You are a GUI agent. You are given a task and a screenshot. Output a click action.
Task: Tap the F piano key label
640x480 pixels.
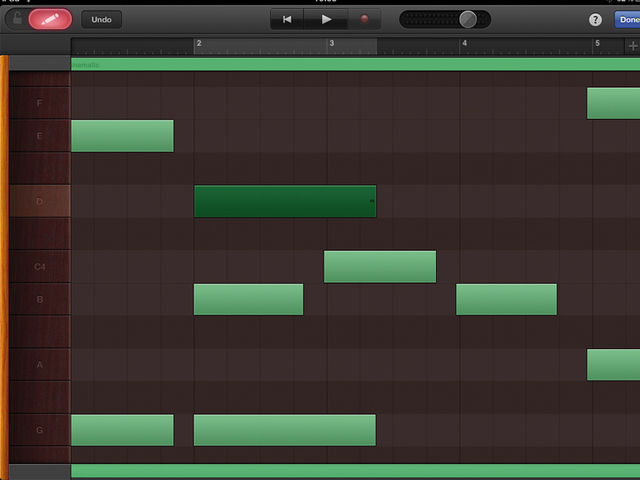pos(39,103)
